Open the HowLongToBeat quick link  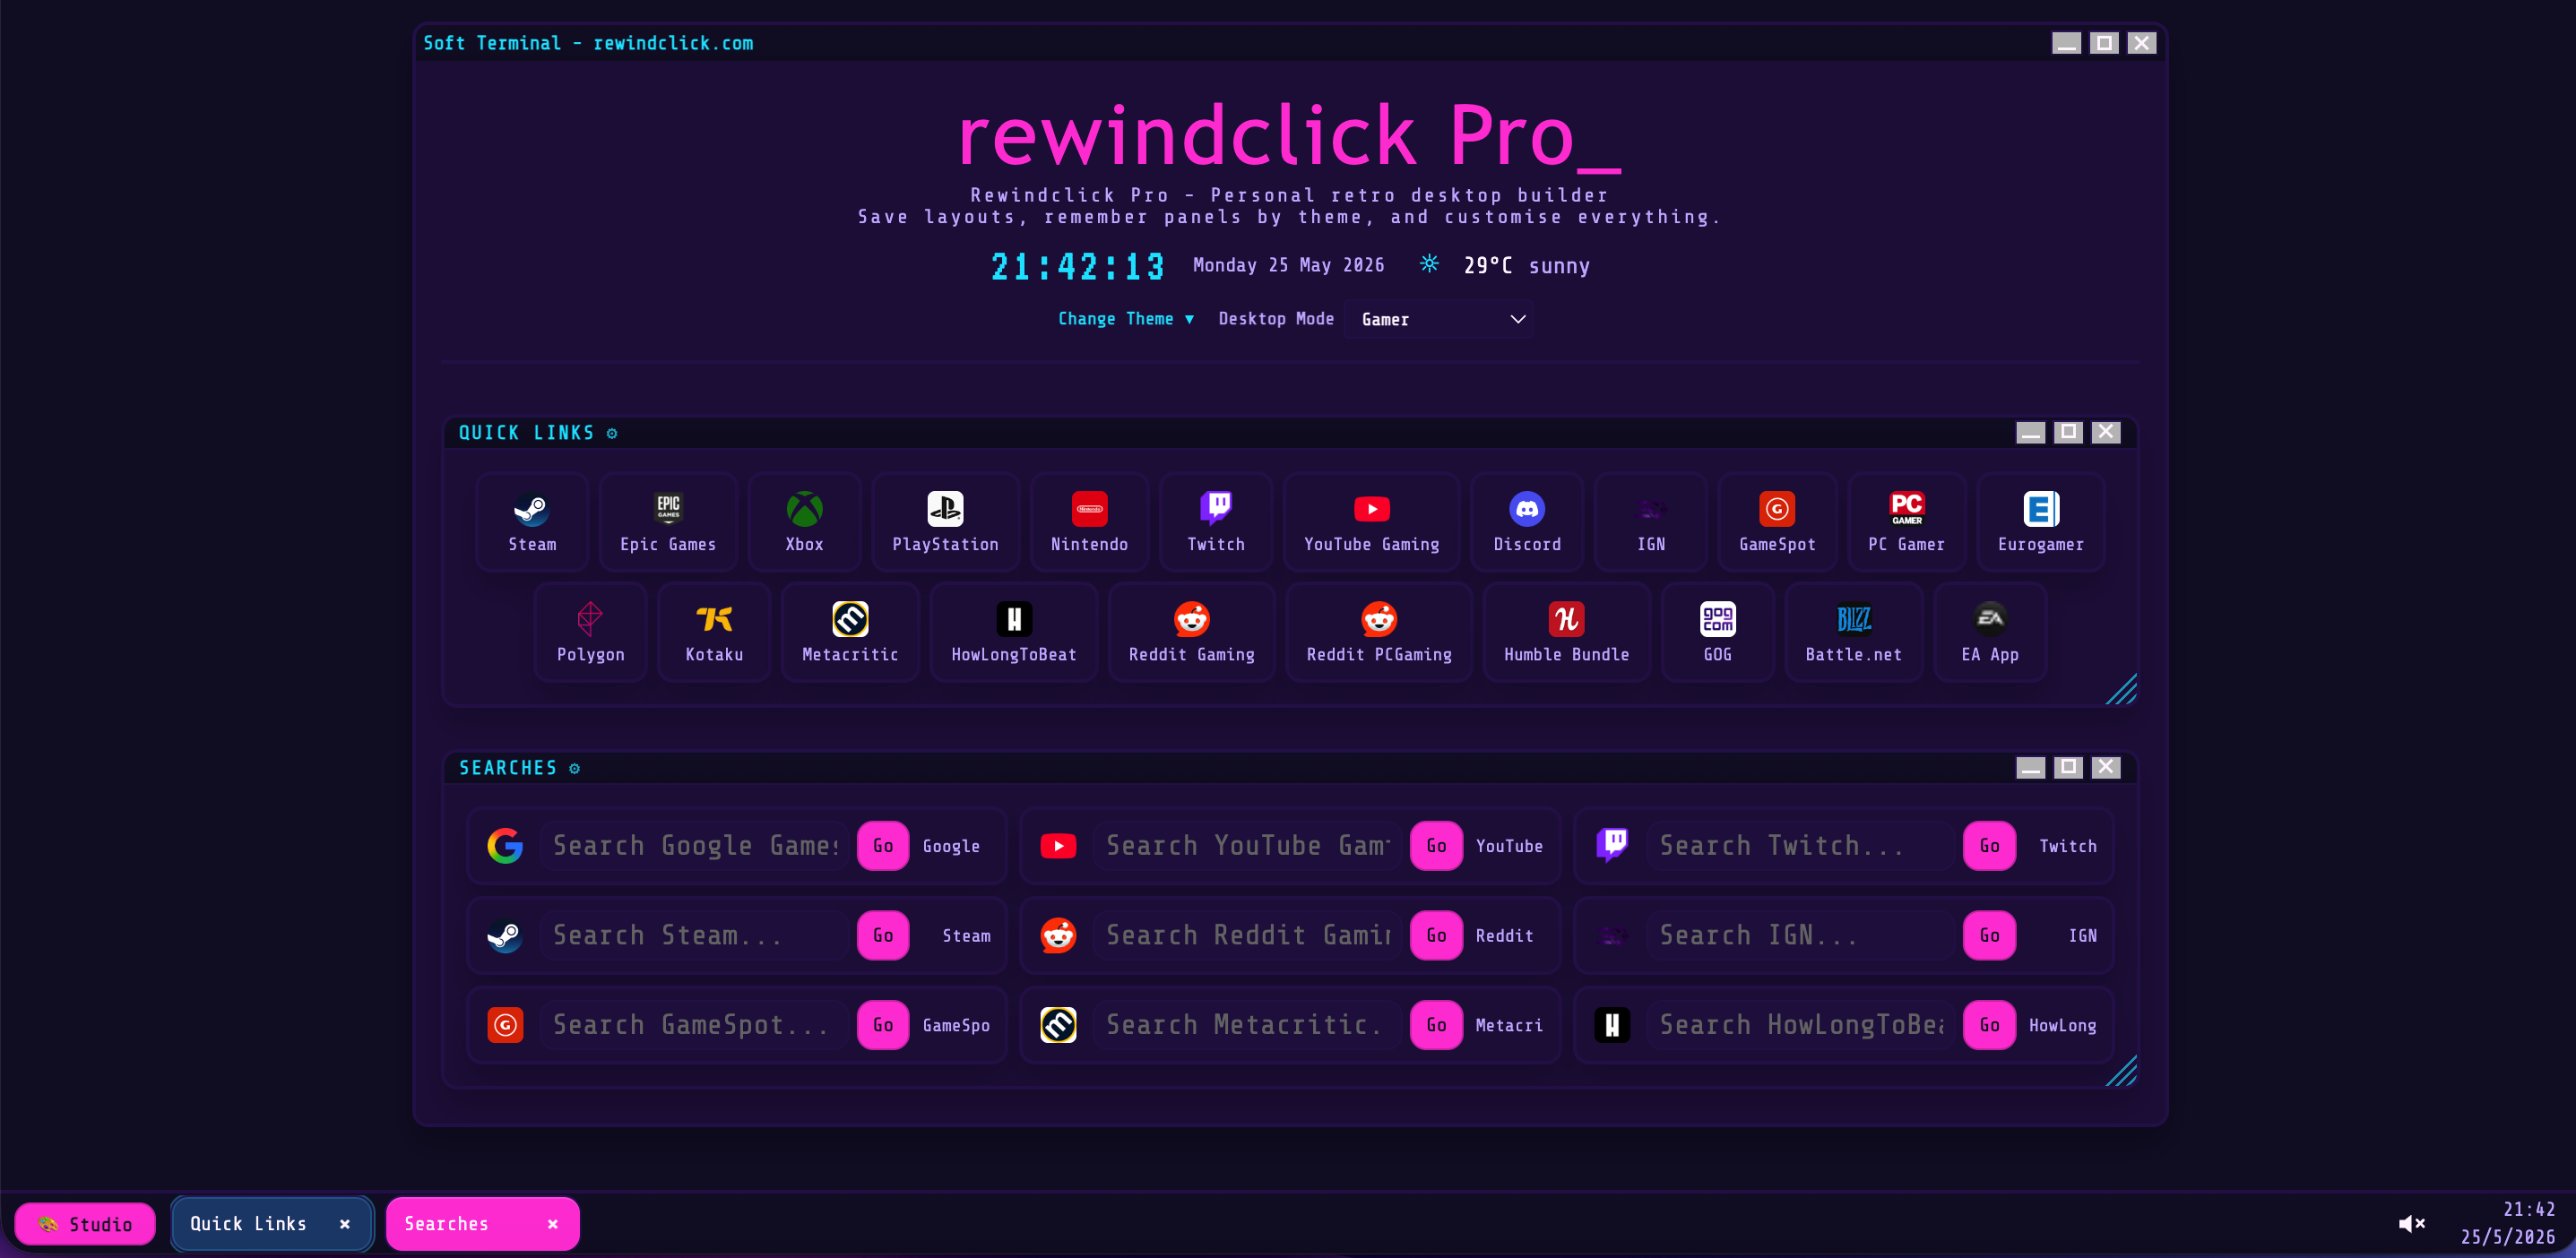click(1014, 632)
